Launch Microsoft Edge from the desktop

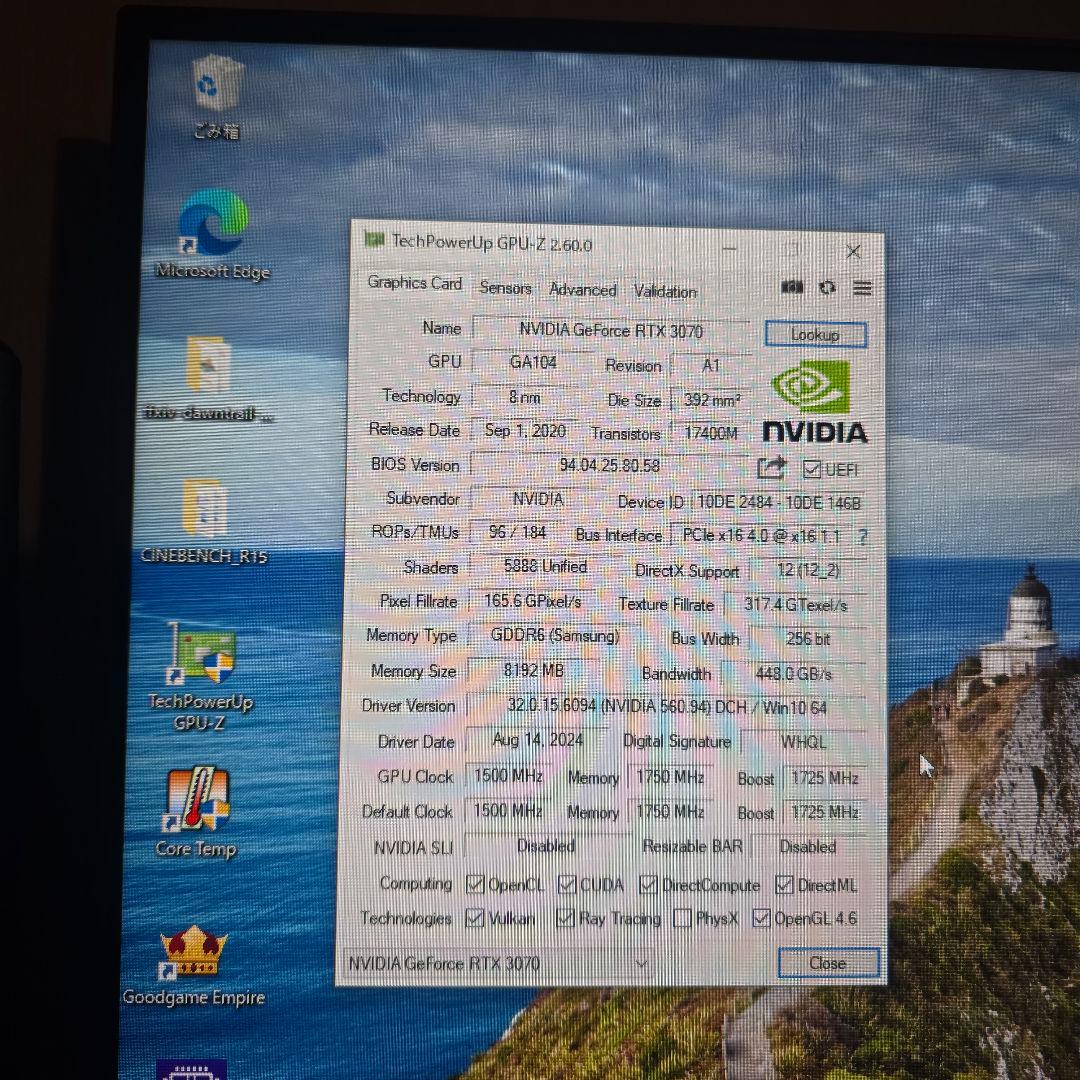pyautogui.click(x=213, y=222)
